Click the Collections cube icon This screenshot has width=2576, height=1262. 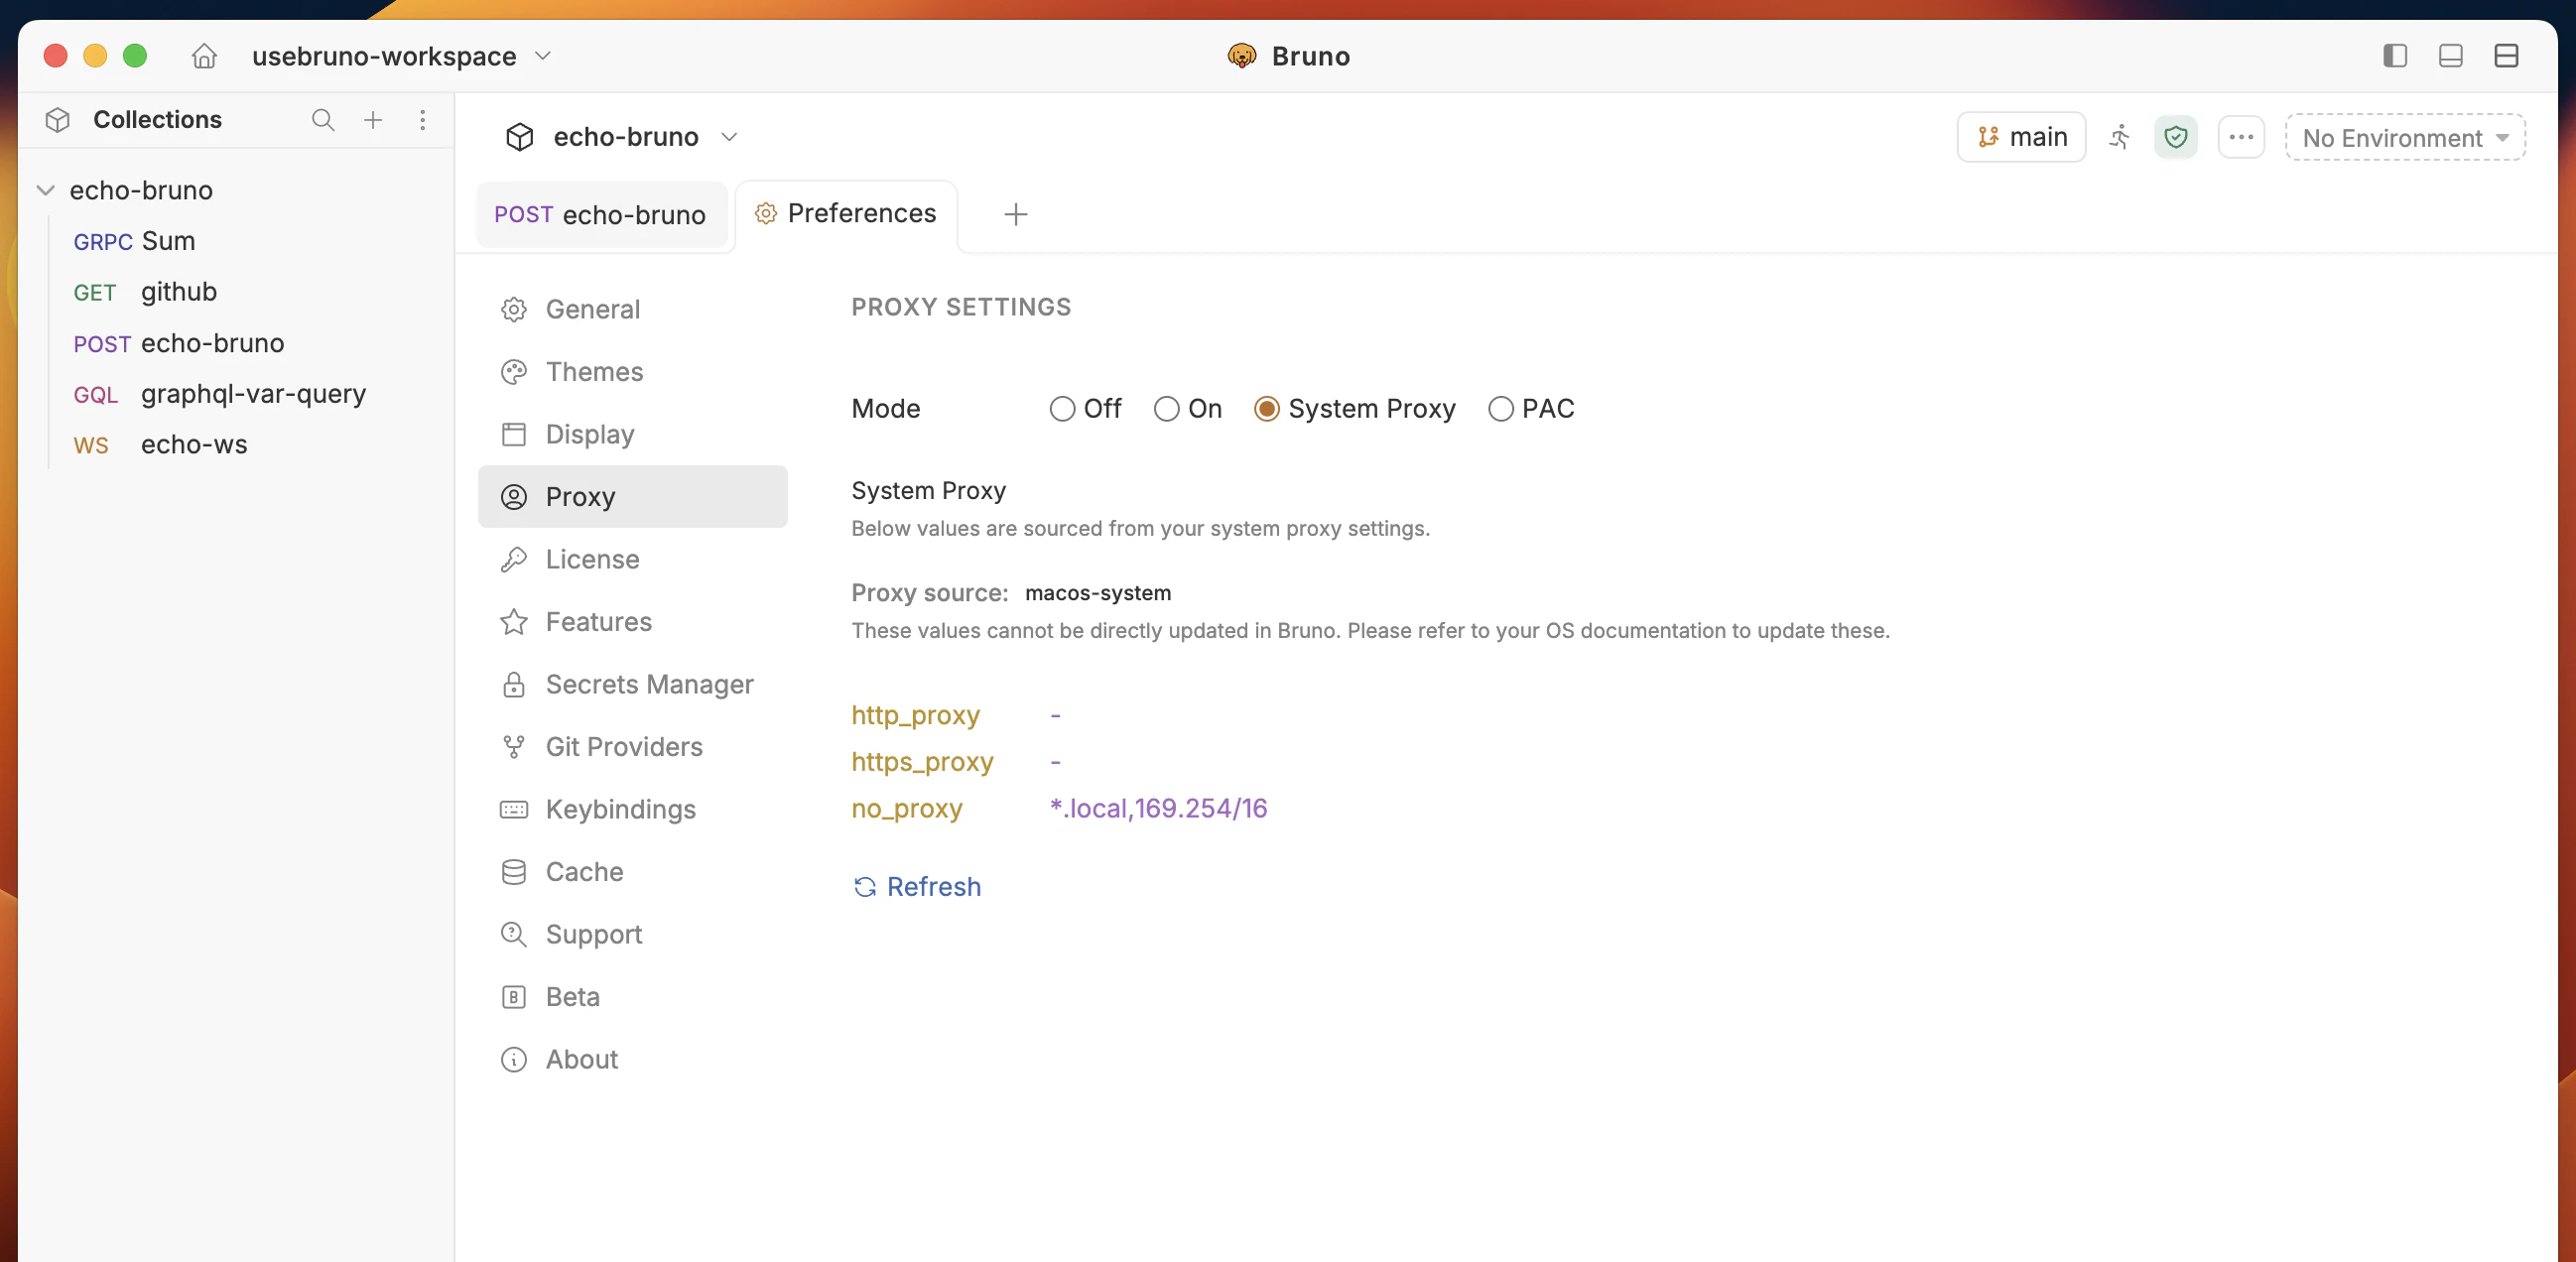tap(58, 120)
